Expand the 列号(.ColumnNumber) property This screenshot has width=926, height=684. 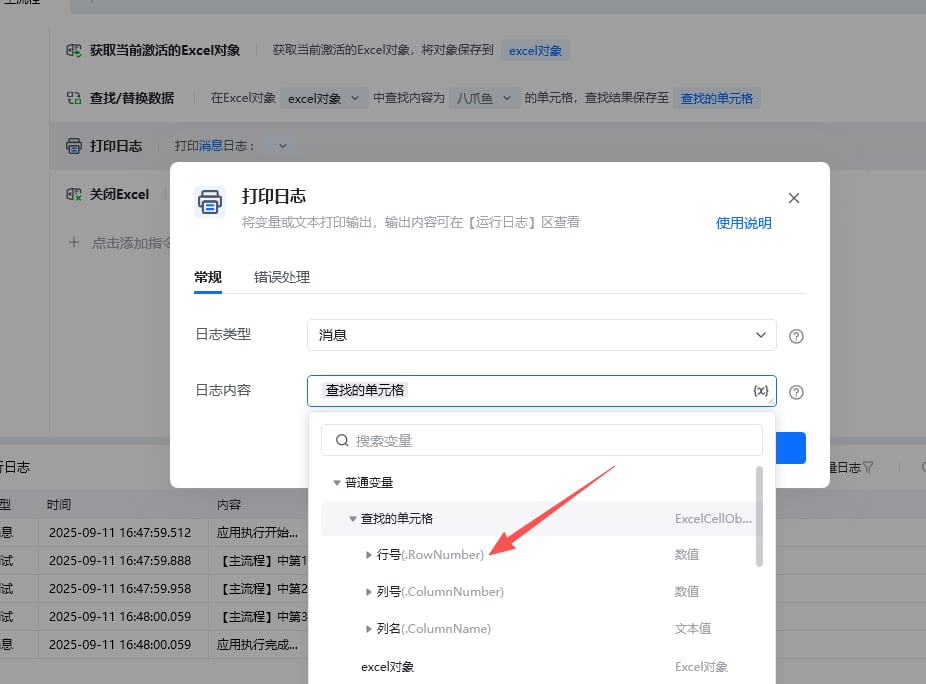[x=369, y=591]
